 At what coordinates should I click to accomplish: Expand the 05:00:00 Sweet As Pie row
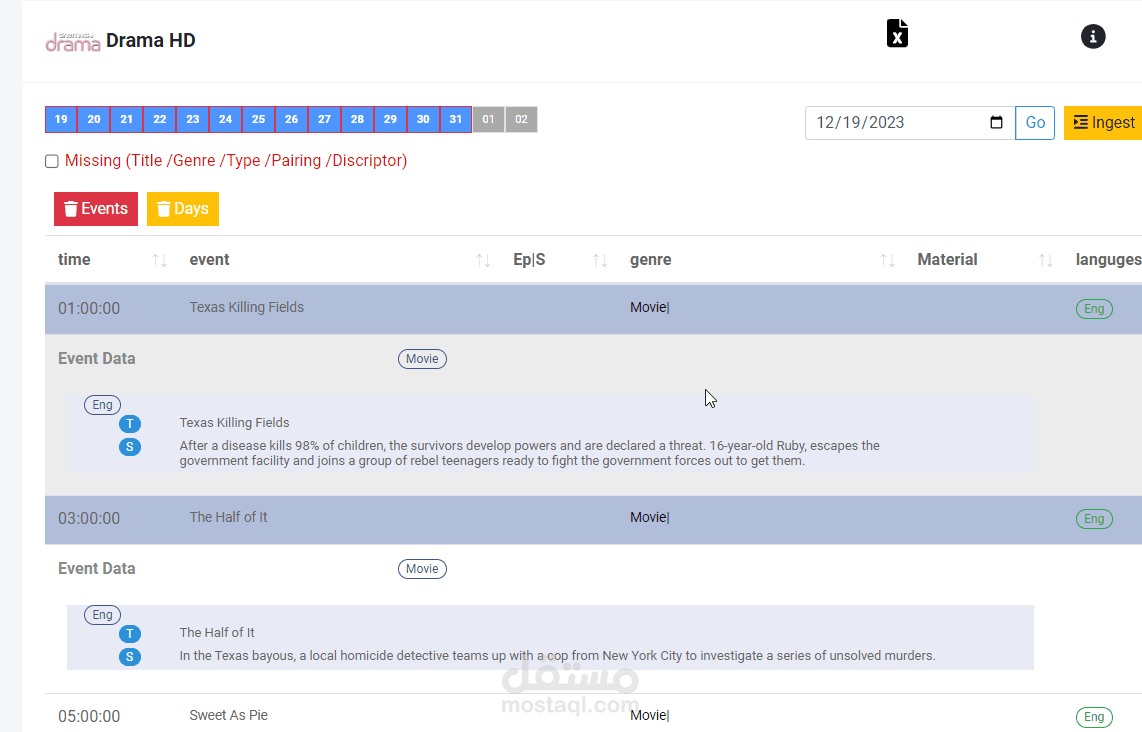click(593, 715)
